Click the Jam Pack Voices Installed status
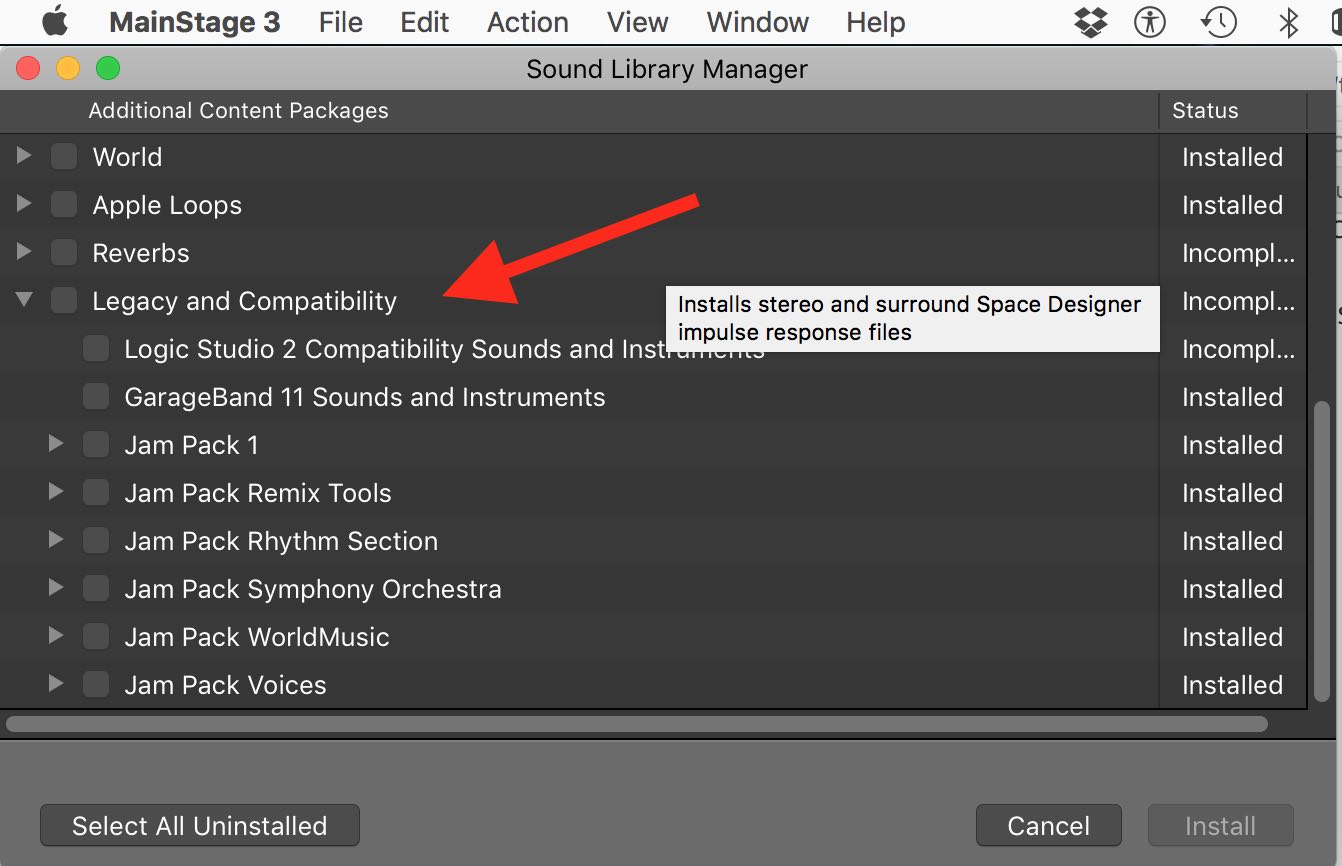 pyautogui.click(x=1232, y=685)
